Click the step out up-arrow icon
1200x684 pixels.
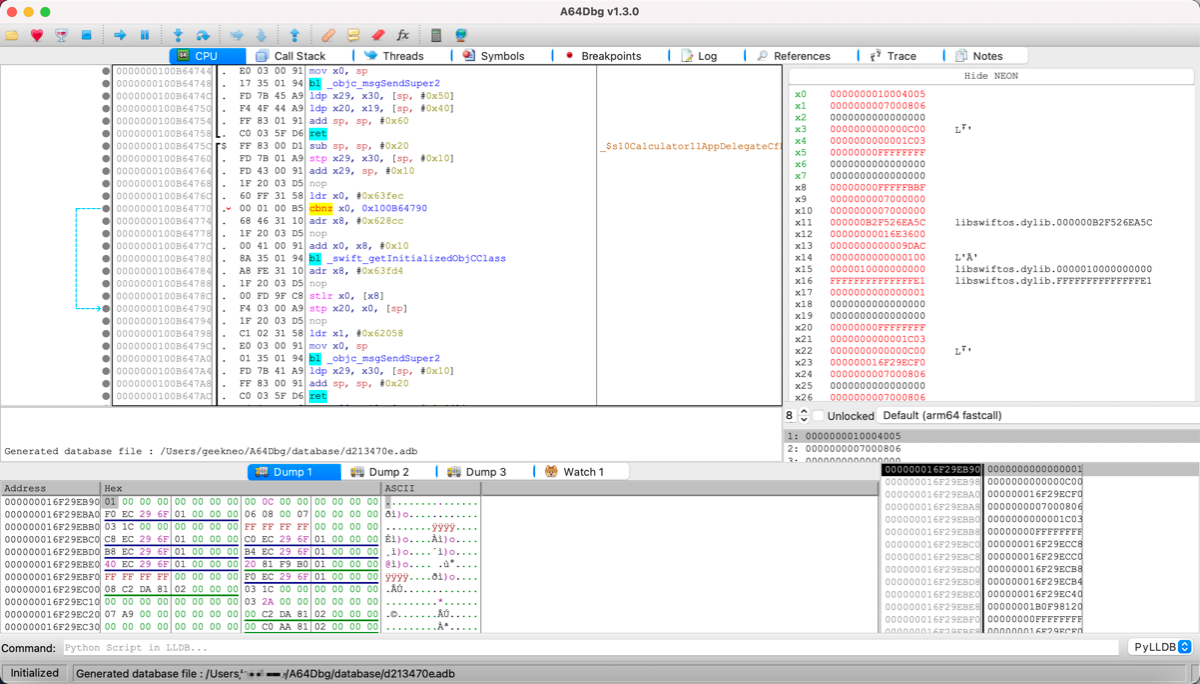tap(295, 35)
